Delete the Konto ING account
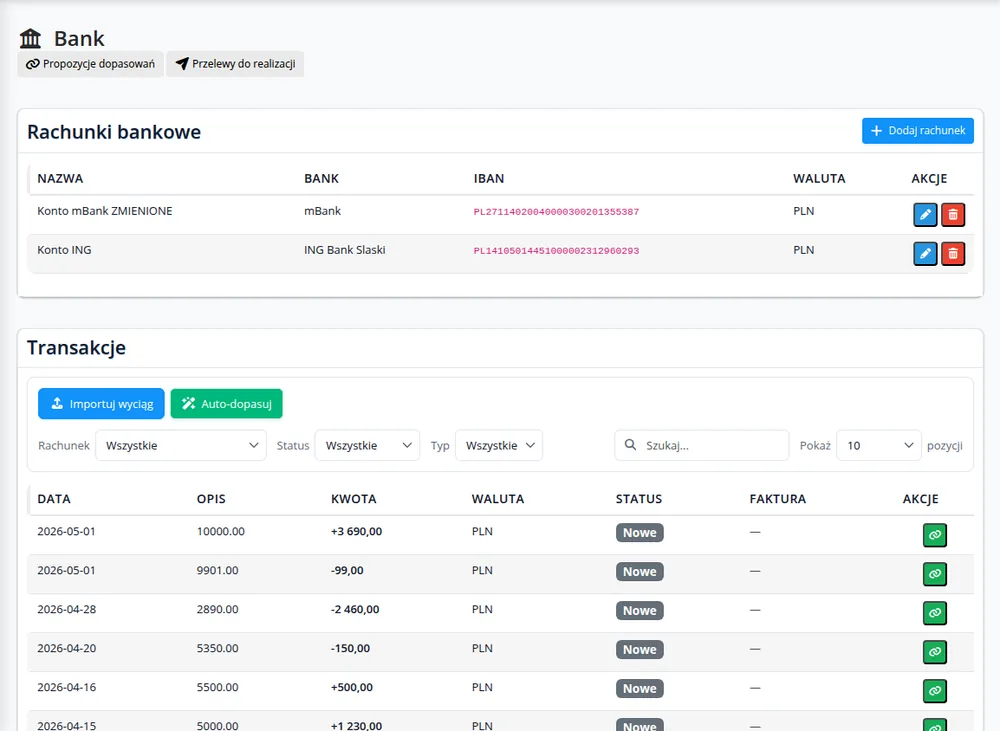The width and height of the screenshot is (1000, 731). (x=953, y=254)
